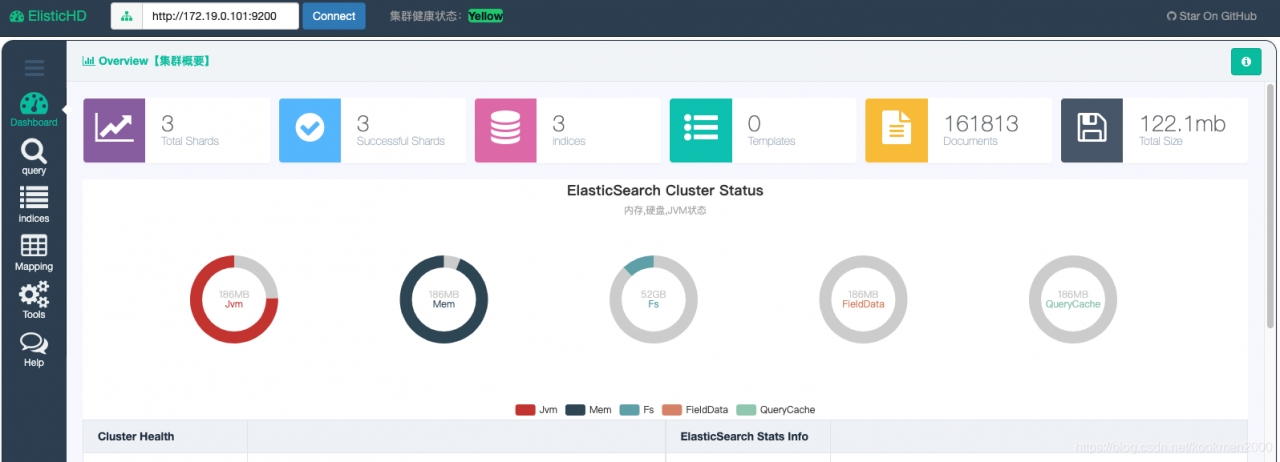Image resolution: width=1280 pixels, height=462 pixels.
Task: Open the query search page
Action: [34, 158]
